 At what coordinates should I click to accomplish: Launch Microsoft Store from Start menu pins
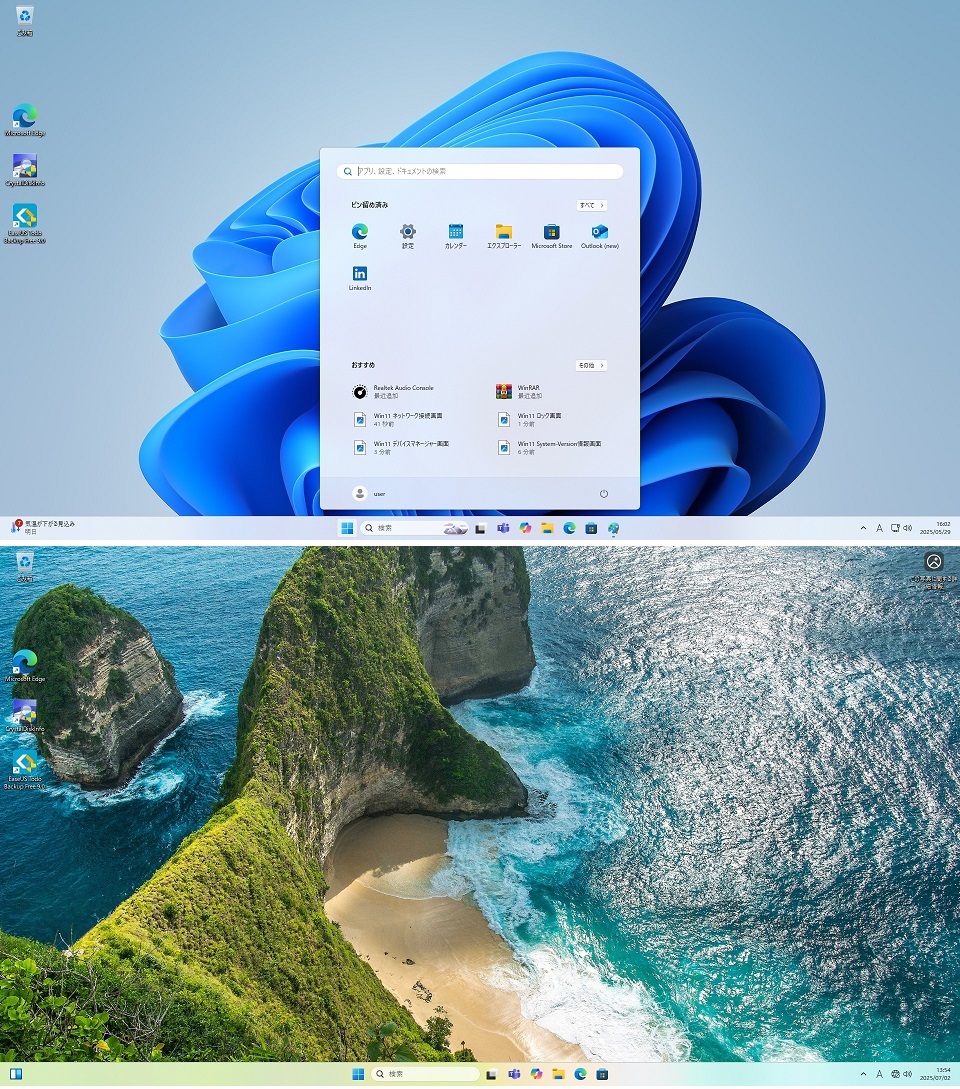tap(552, 235)
